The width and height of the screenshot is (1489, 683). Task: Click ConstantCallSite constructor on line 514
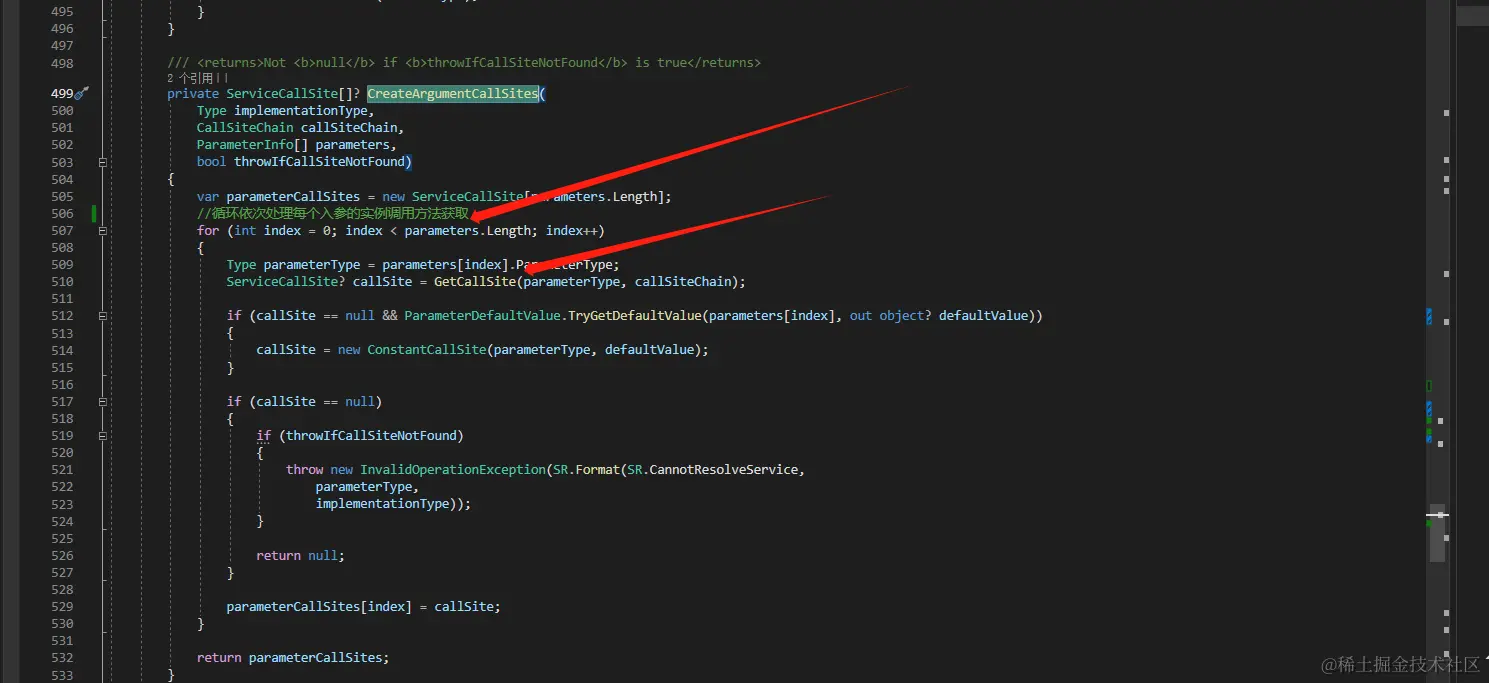[427, 350]
